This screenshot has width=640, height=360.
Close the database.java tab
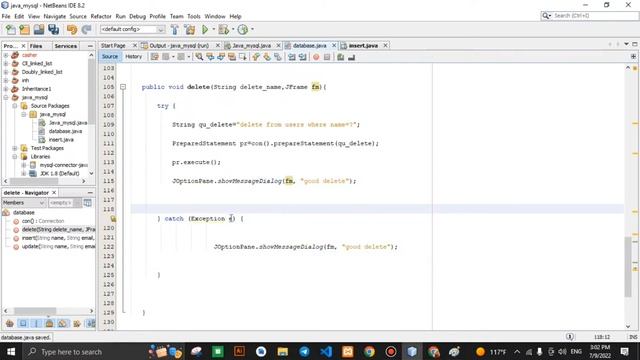334,46
